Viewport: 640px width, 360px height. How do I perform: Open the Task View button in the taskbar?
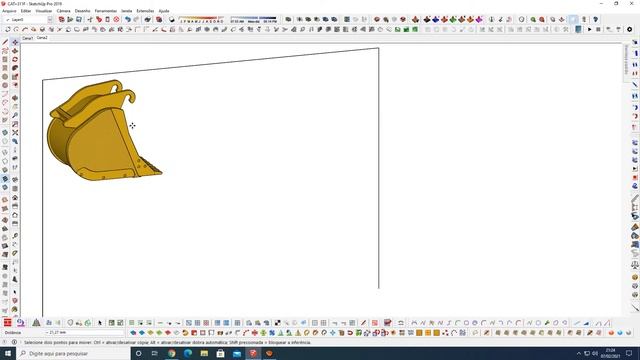point(155,353)
